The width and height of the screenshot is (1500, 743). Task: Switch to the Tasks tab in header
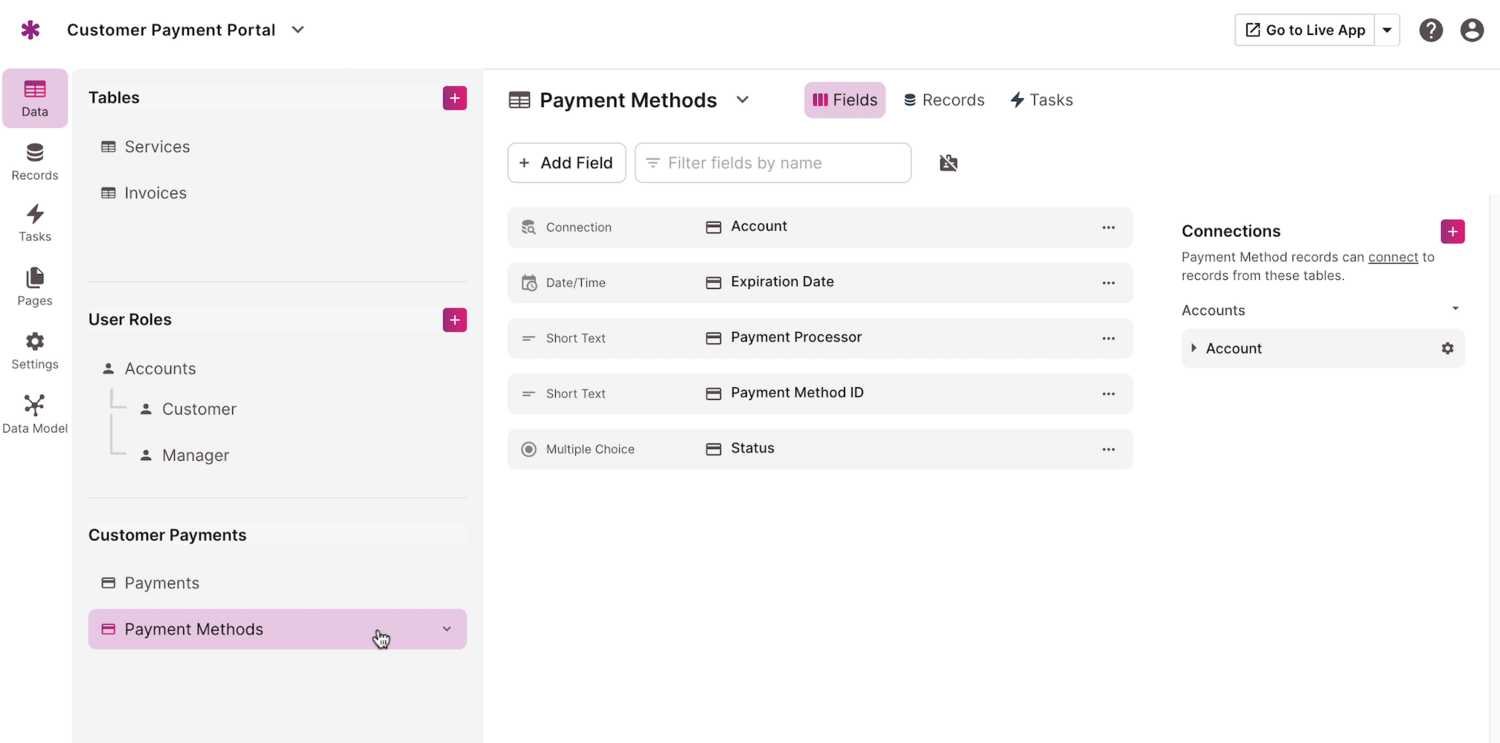pyautogui.click(x=1041, y=100)
